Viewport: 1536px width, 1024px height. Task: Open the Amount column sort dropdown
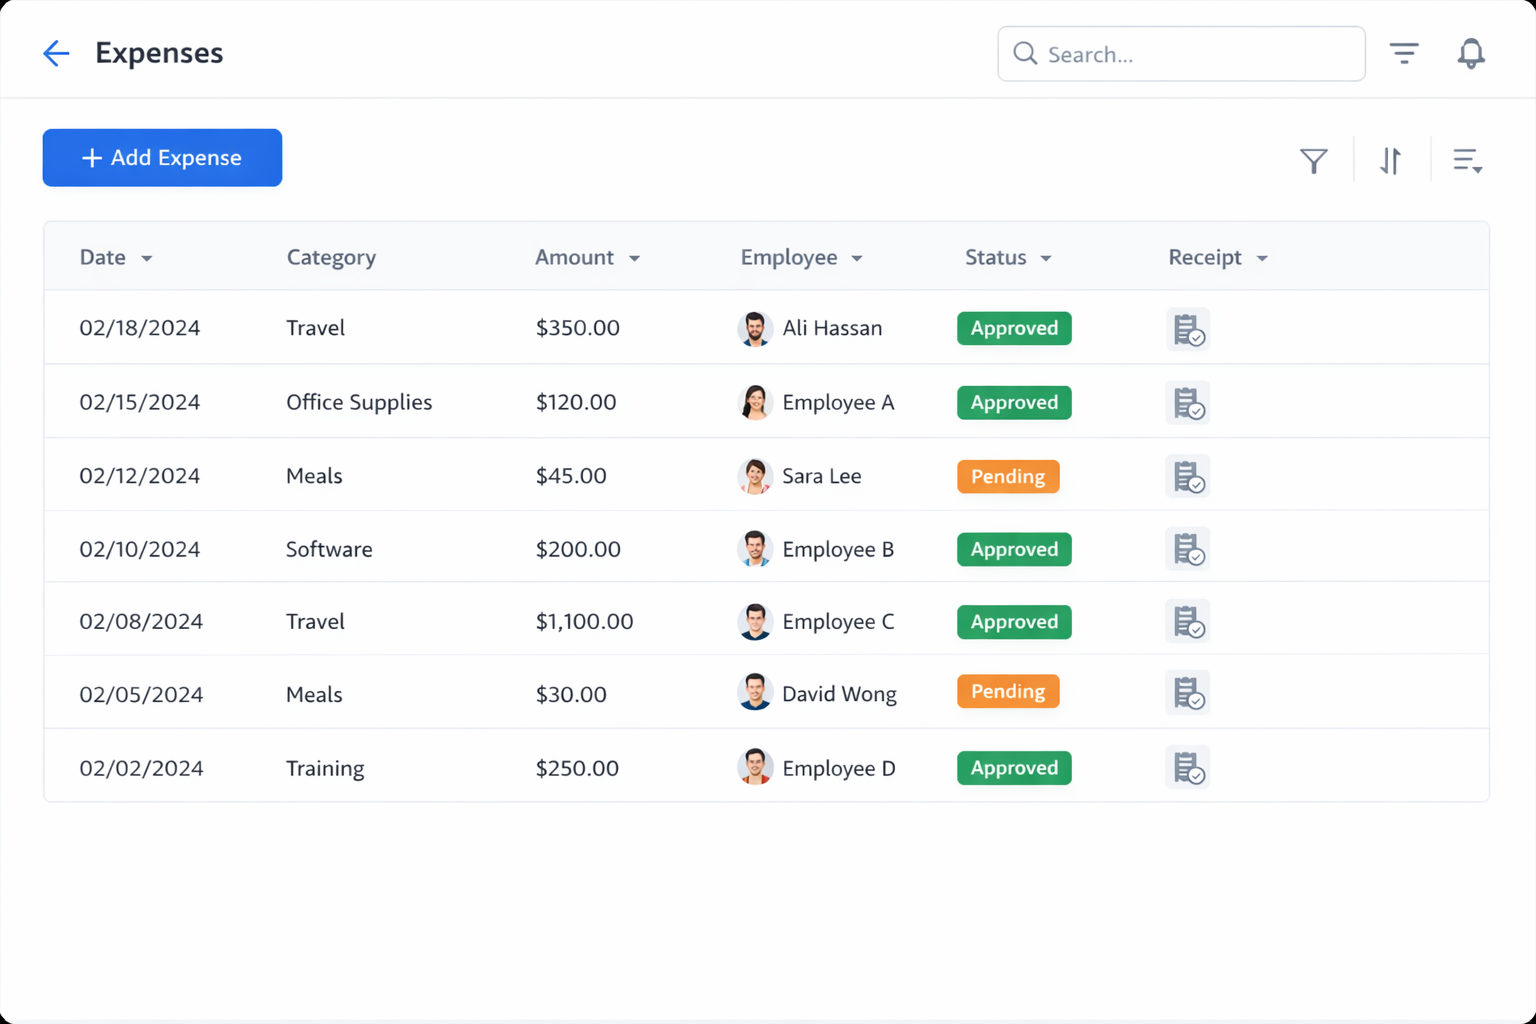coord(634,258)
